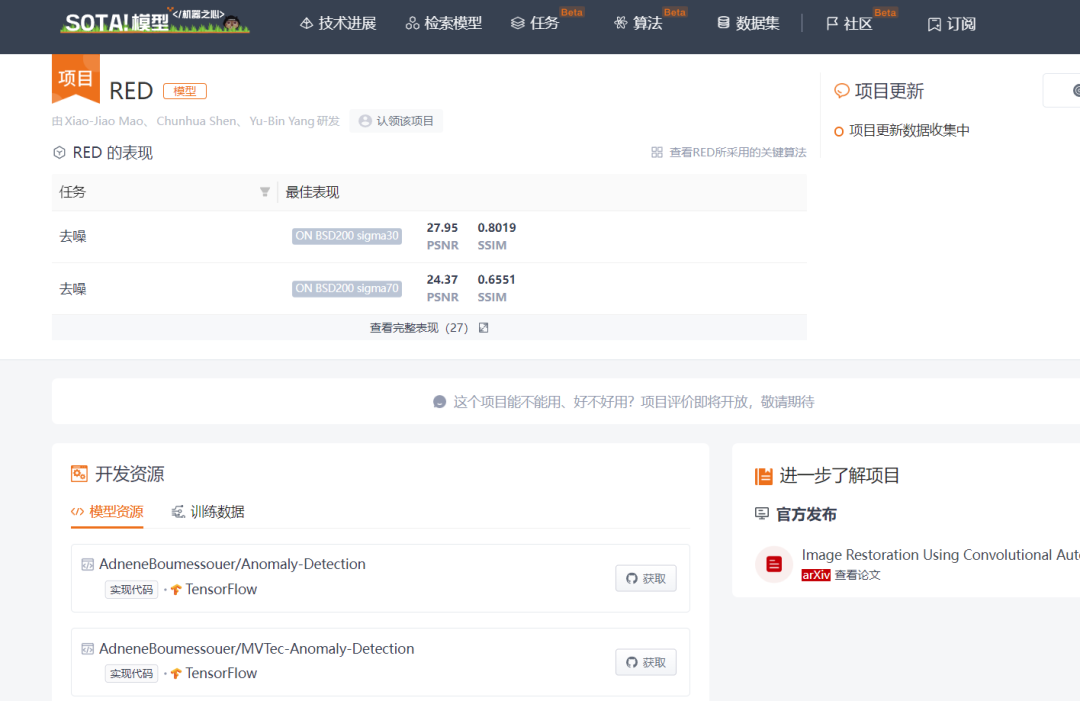Image resolution: width=1080 pixels, height=701 pixels.
Task: Click code icon beside AdneneBoumessouer/Anomaly-Detection
Action: click(x=87, y=565)
